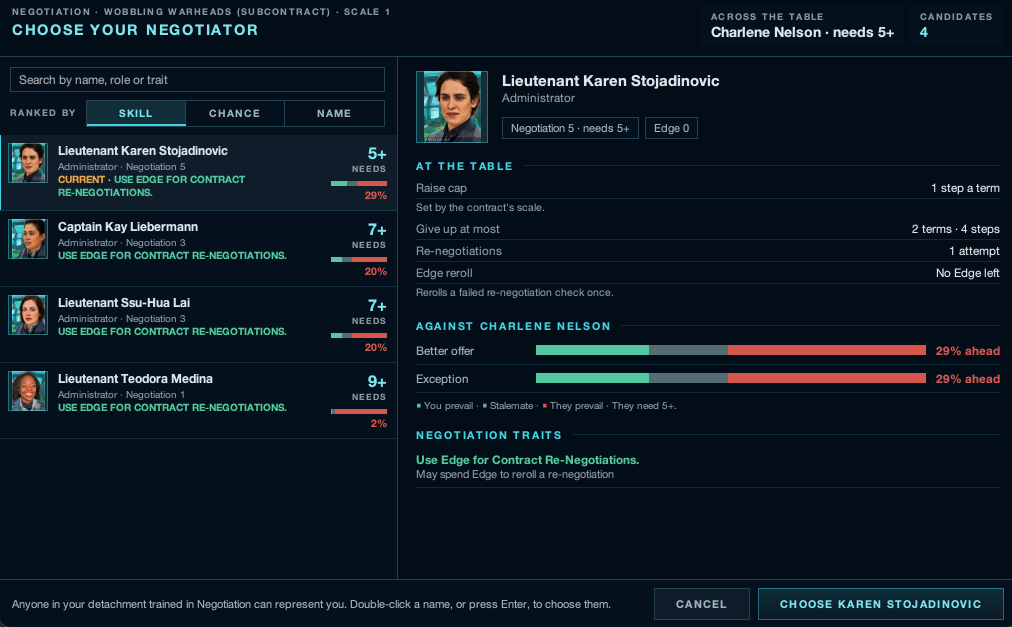The image size is (1012, 627).
Task: Click the 'Edge 0' badge
Action: [671, 128]
